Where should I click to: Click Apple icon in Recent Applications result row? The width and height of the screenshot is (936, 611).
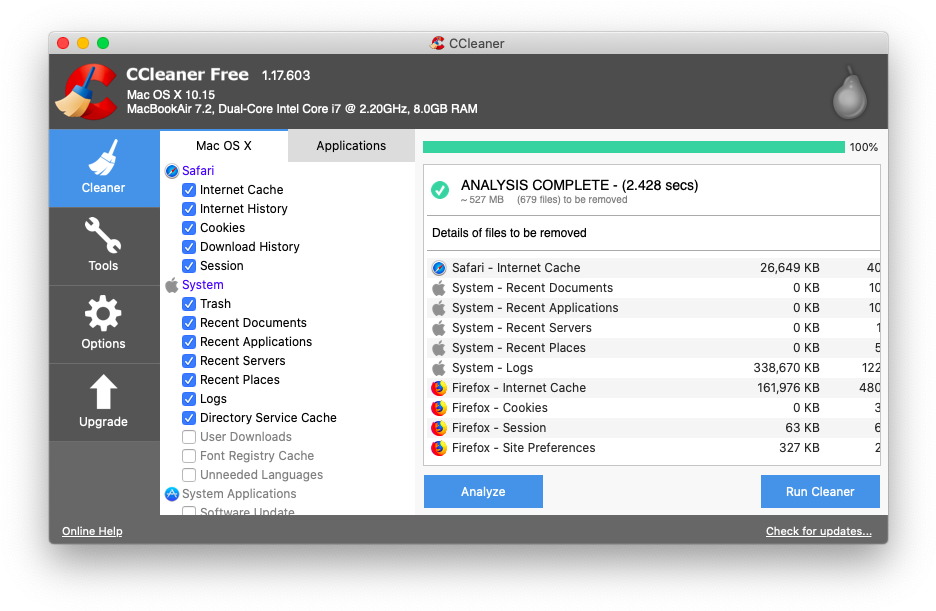pos(439,308)
